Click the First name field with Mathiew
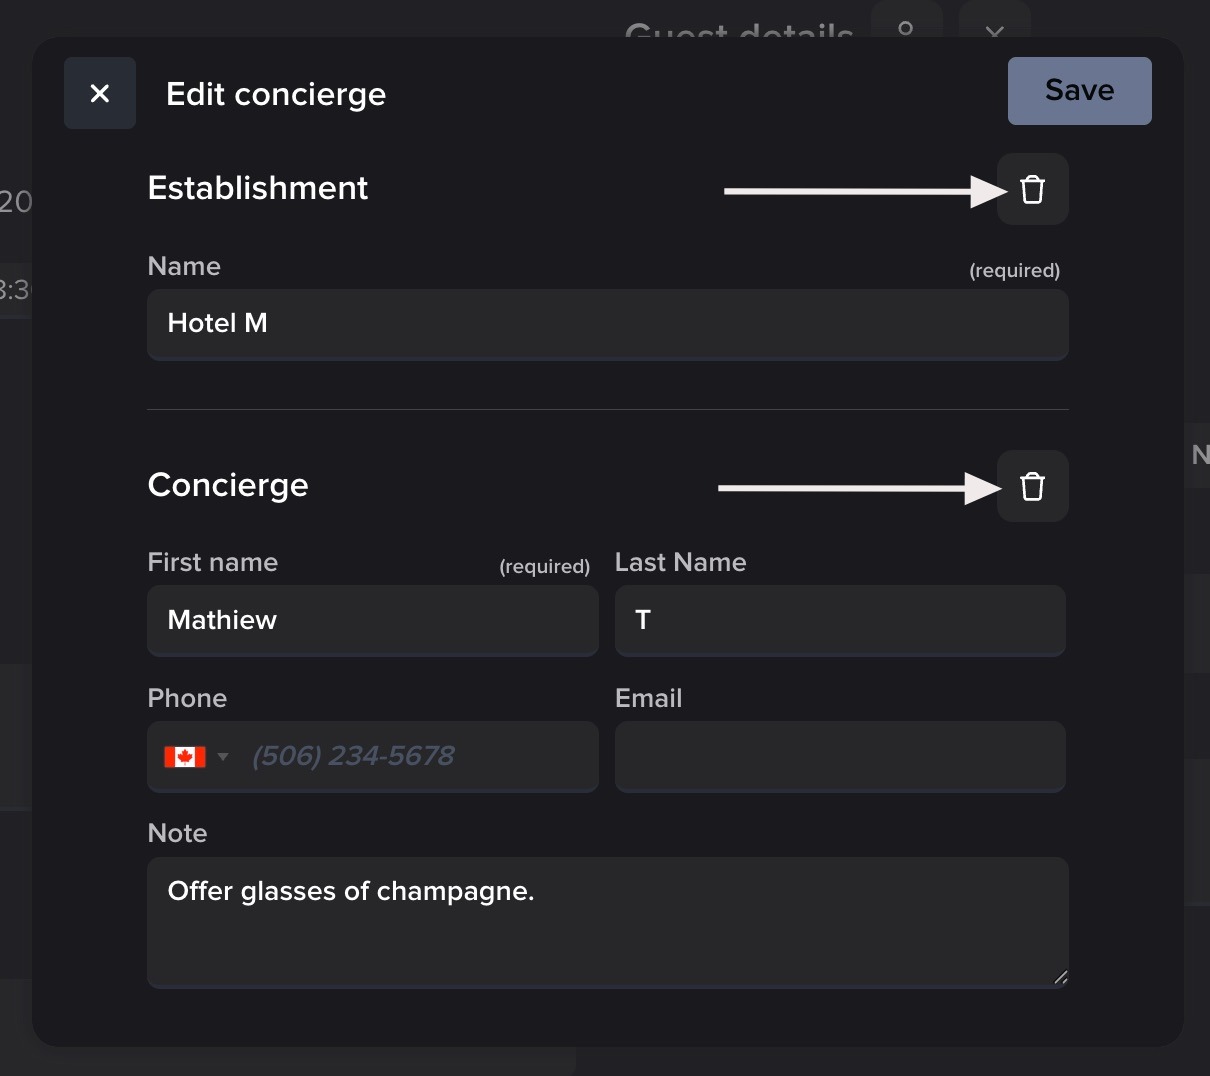Viewport: 1210px width, 1076px height. click(x=372, y=620)
